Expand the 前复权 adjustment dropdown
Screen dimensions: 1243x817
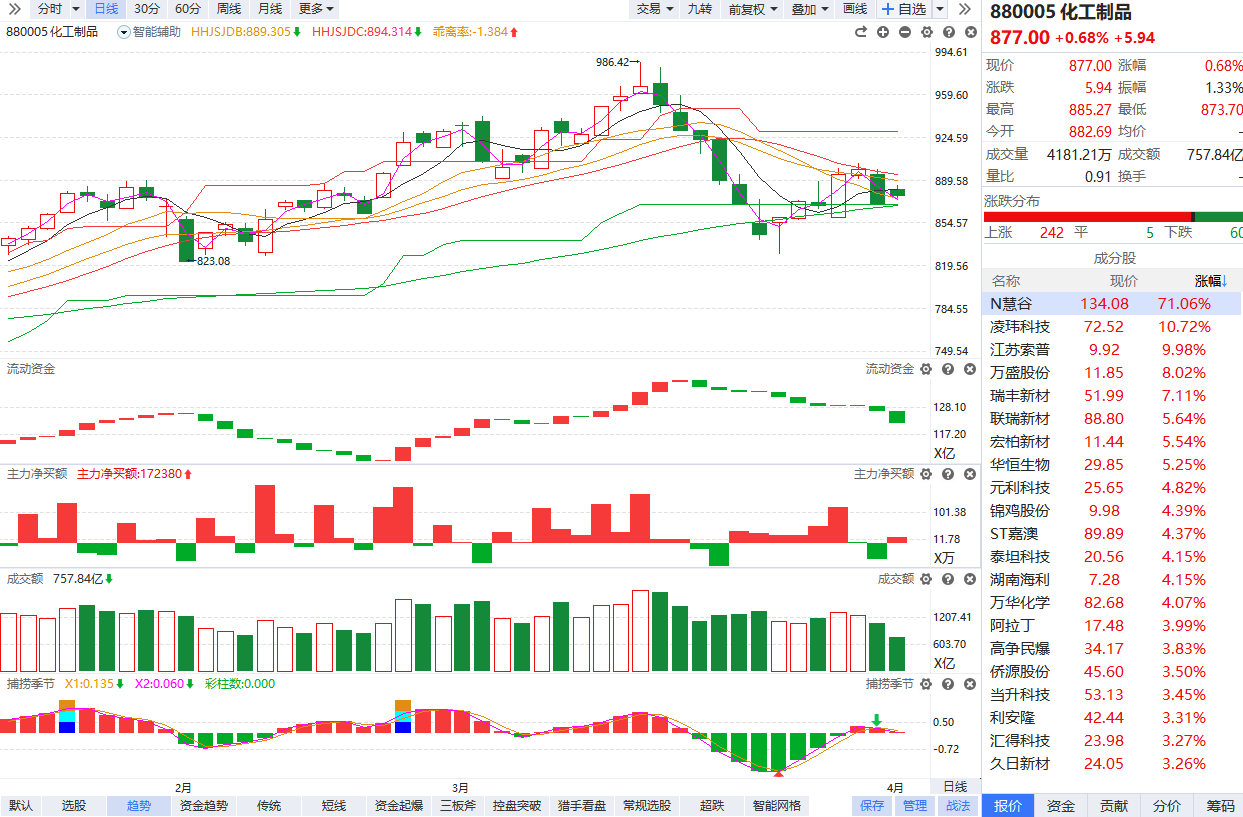click(752, 9)
